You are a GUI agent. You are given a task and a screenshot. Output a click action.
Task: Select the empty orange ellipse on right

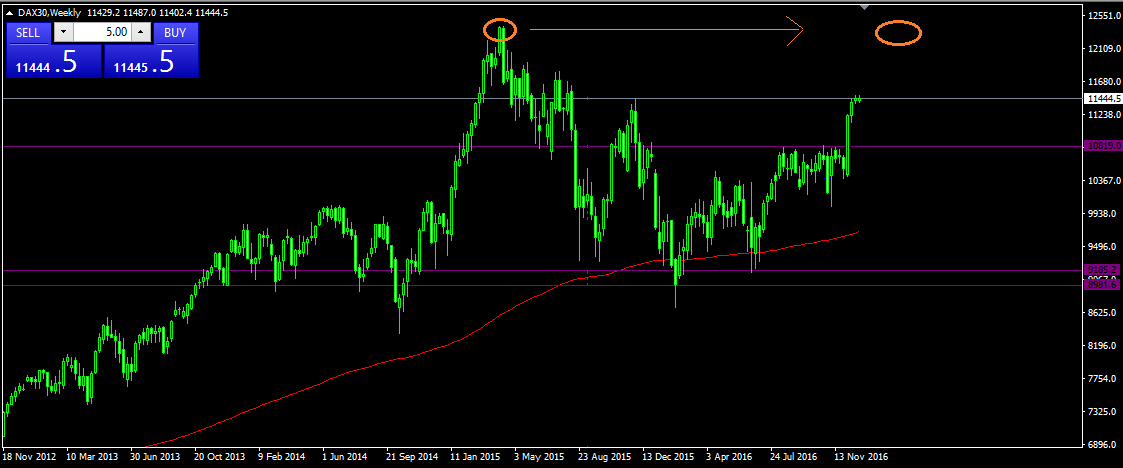click(898, 33)
